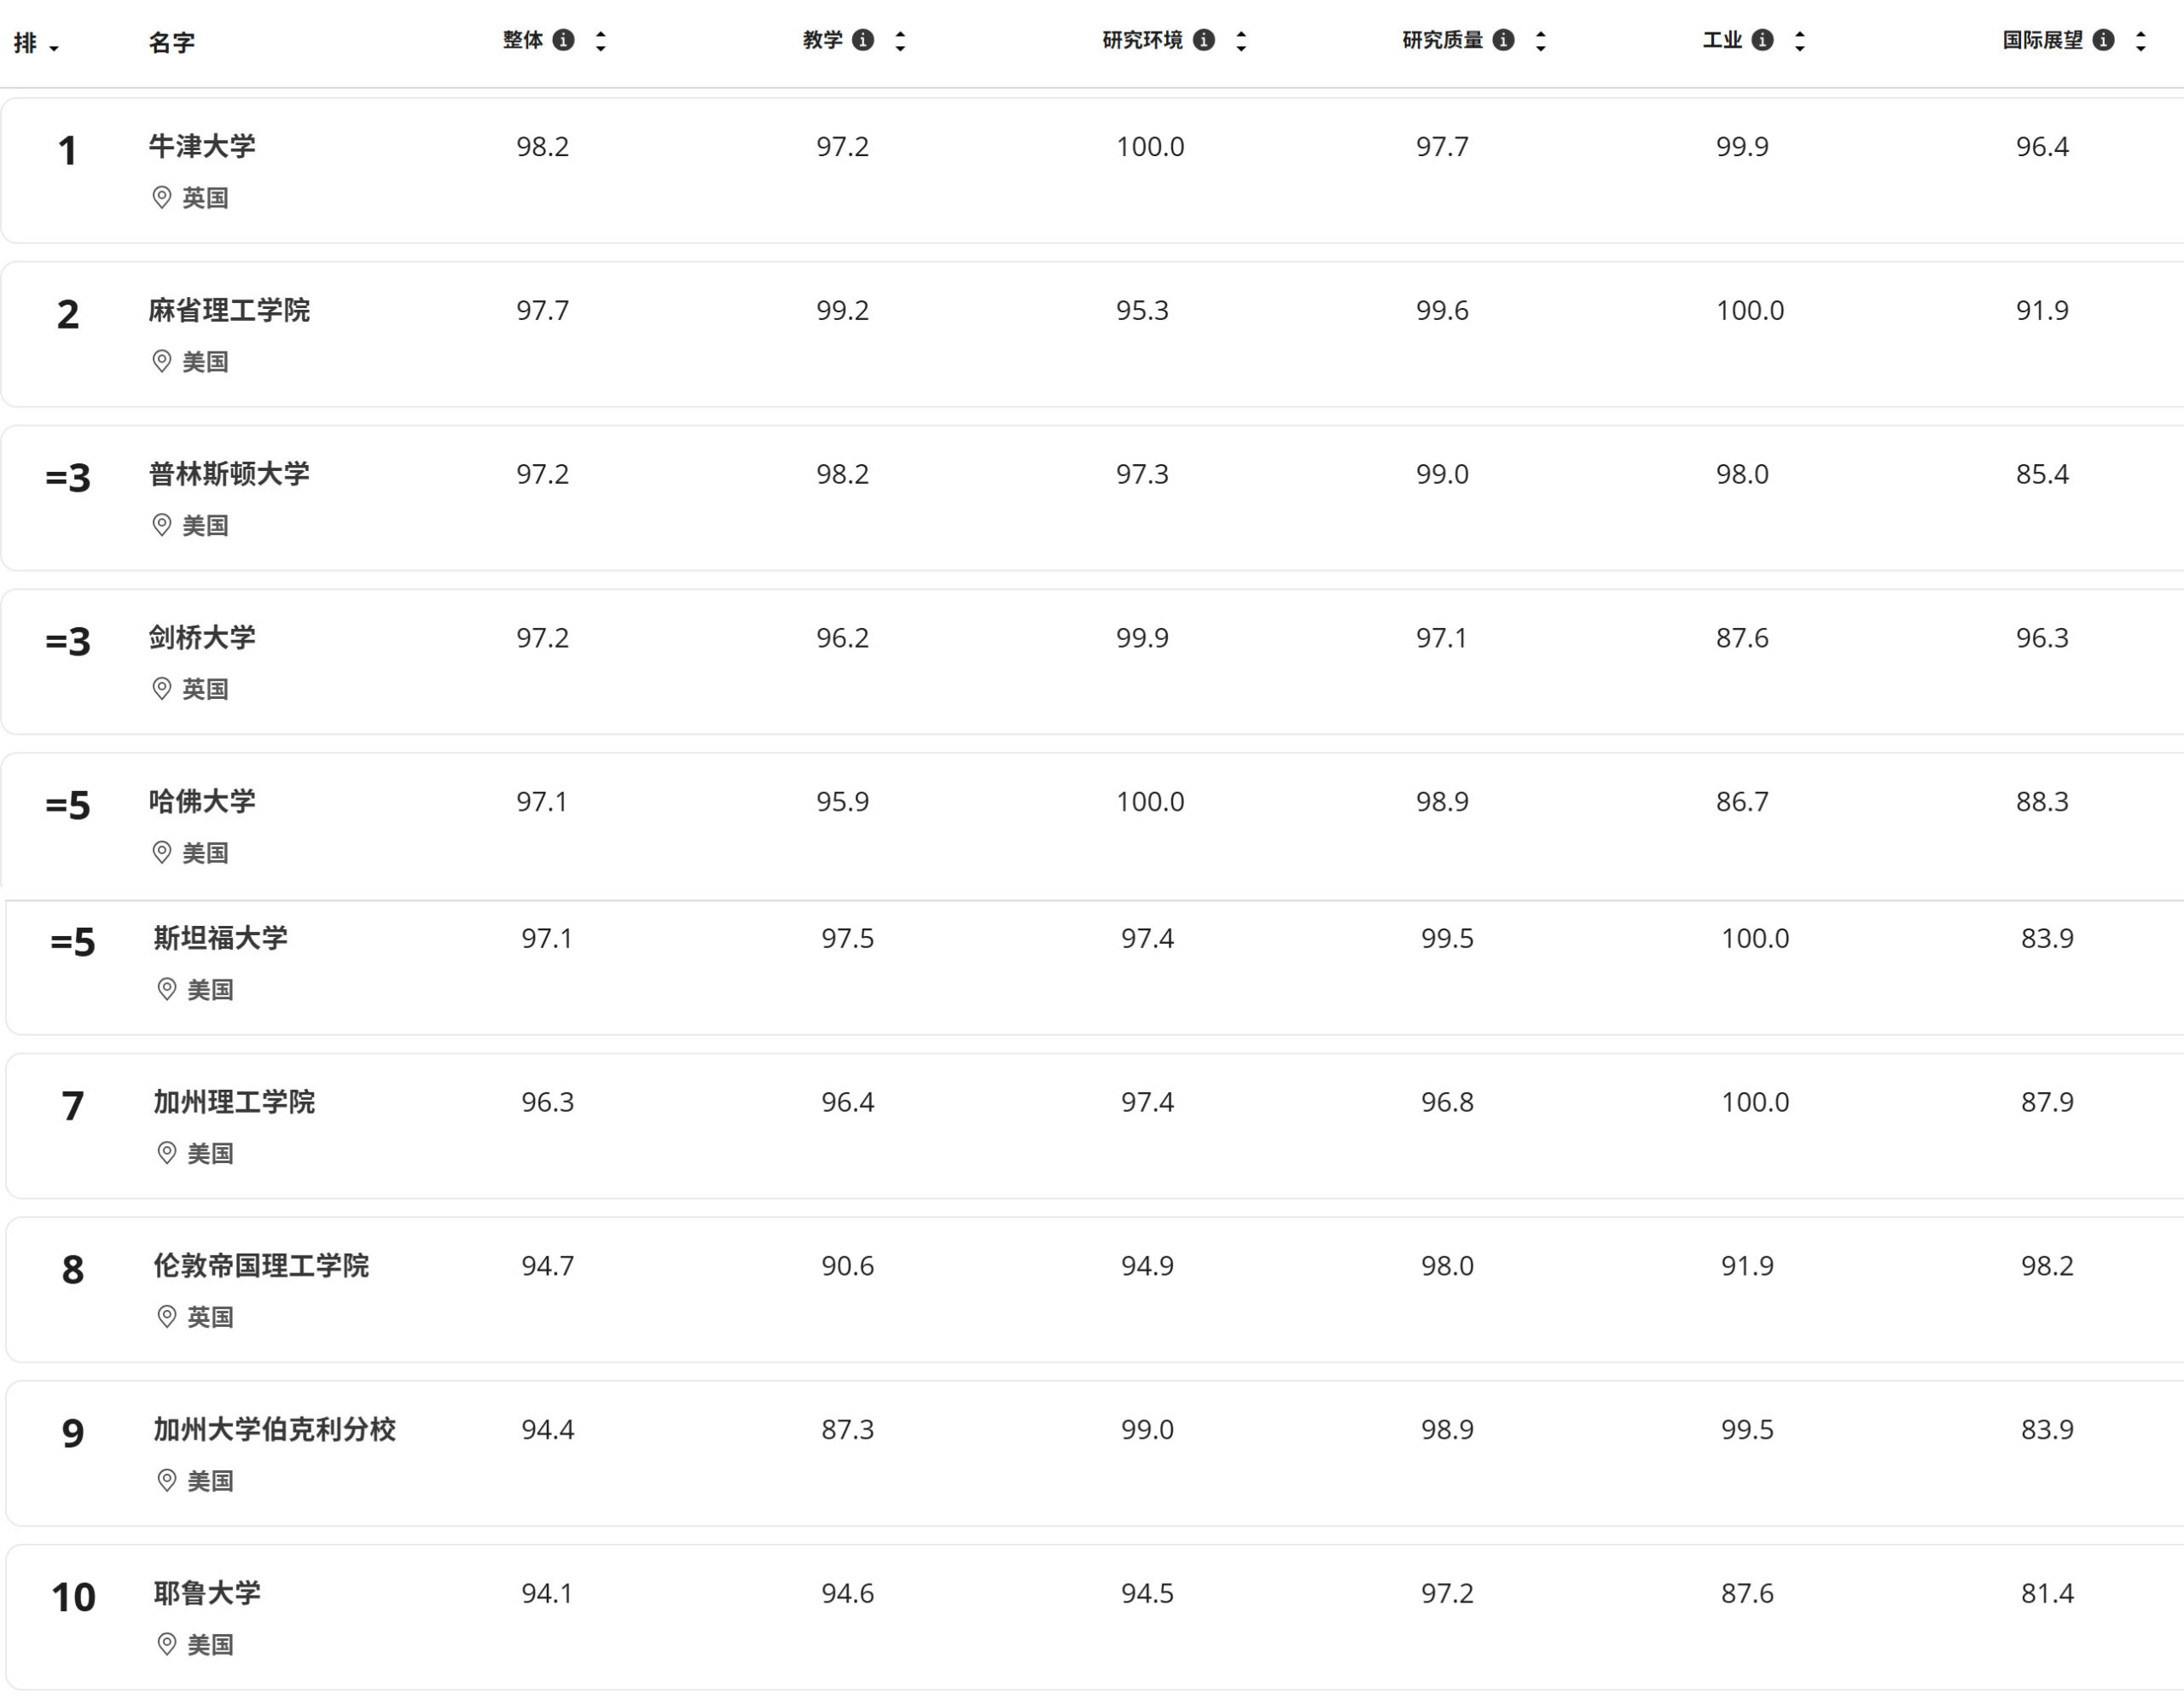The width and height of the screenshot is (2184, 1705).
Task: Toggle sort arrows for 国际展望 column
Action: 2141,41
